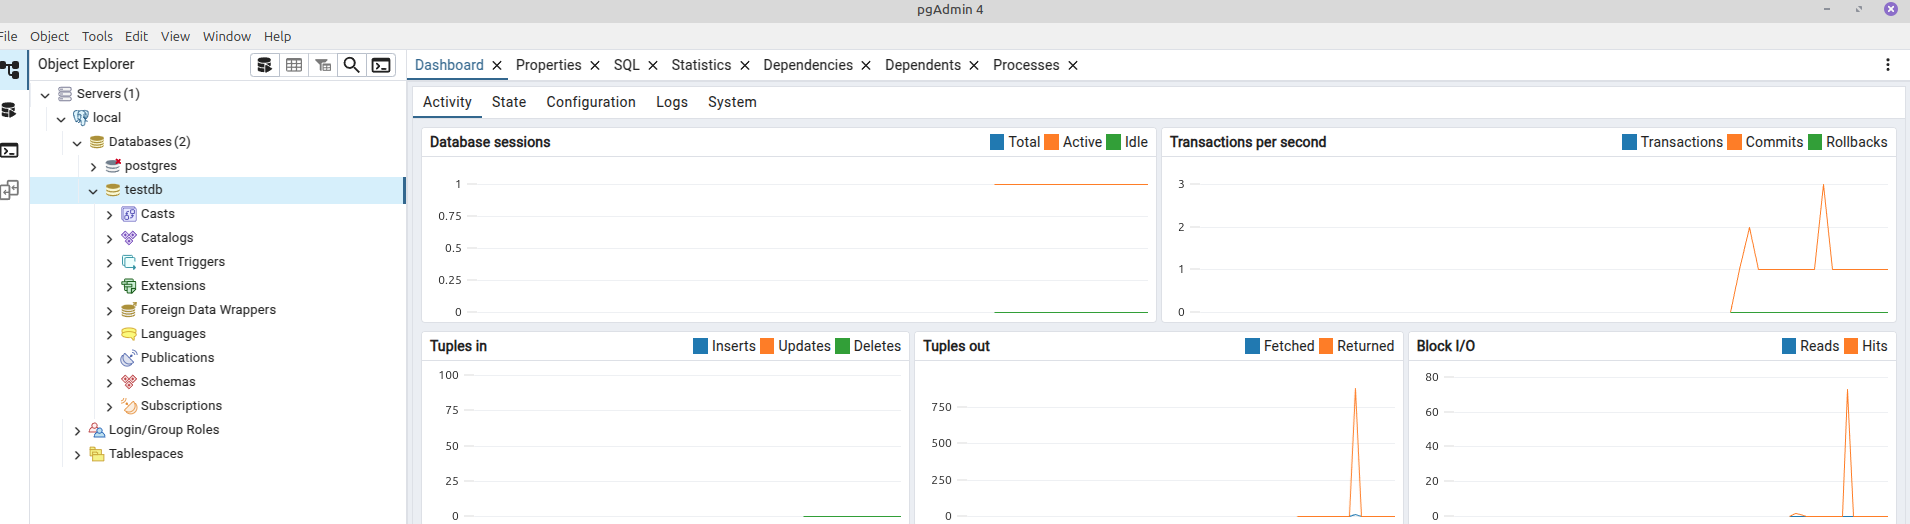Viewport: 1910px width, 524px height.
Task: Open Search Objects magnifier icon
Action: tap(352, 65)
